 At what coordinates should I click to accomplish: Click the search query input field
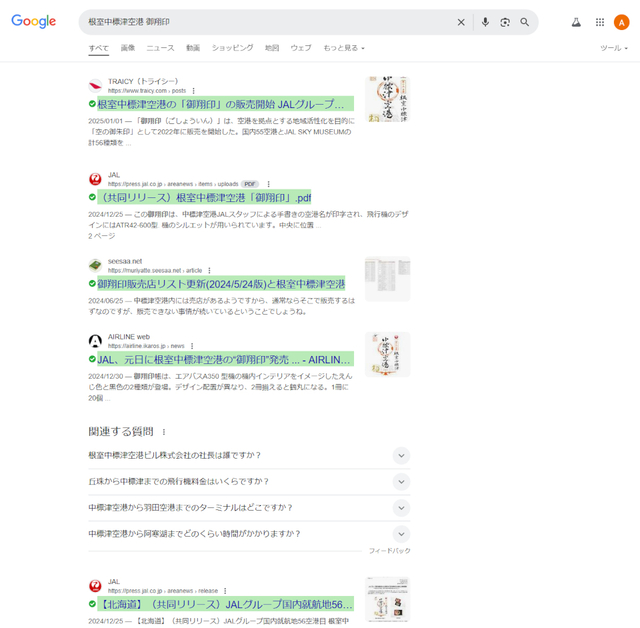coord(269,22)
